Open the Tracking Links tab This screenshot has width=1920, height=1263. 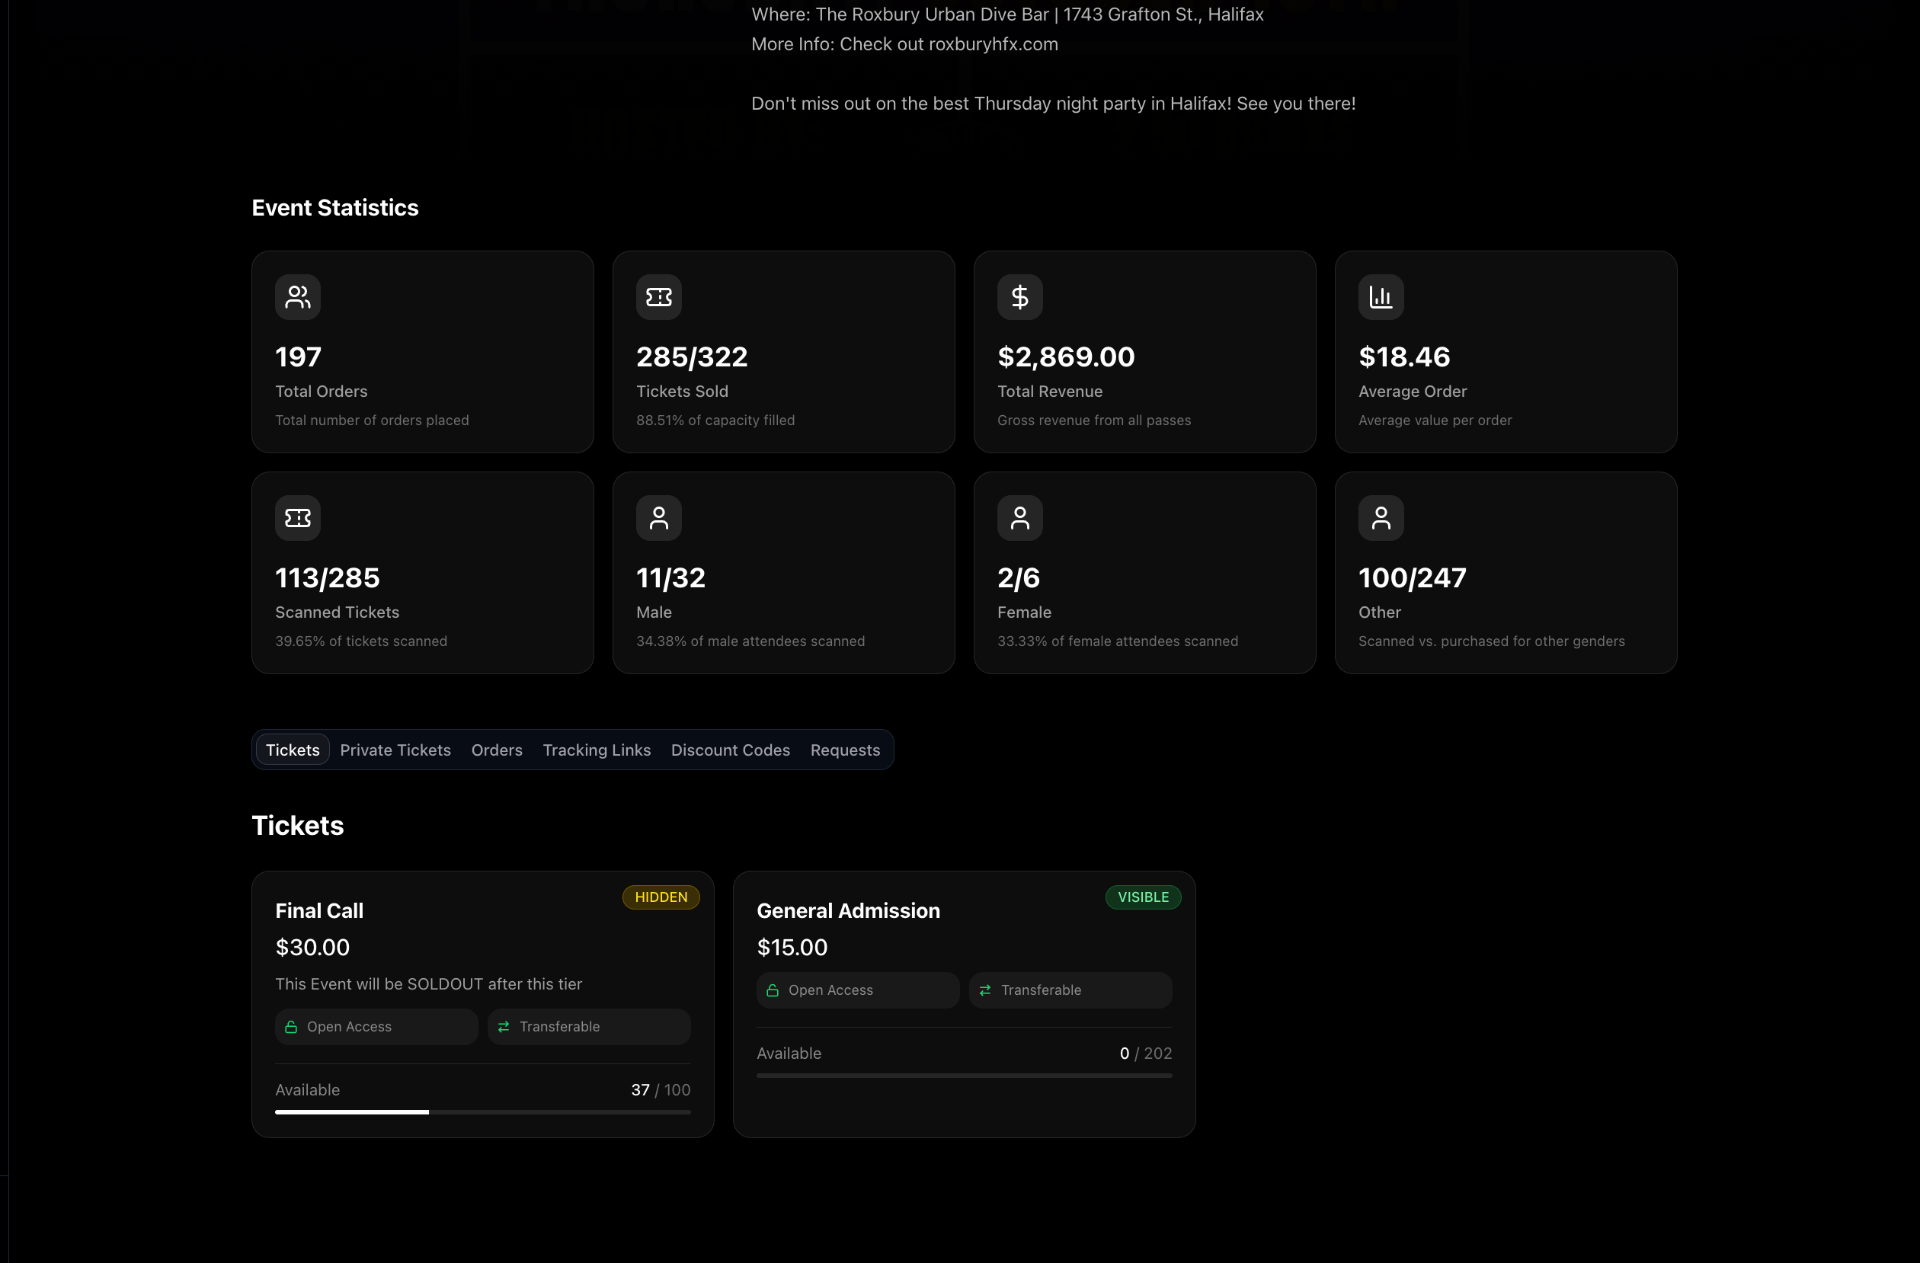tap(596, 750)
